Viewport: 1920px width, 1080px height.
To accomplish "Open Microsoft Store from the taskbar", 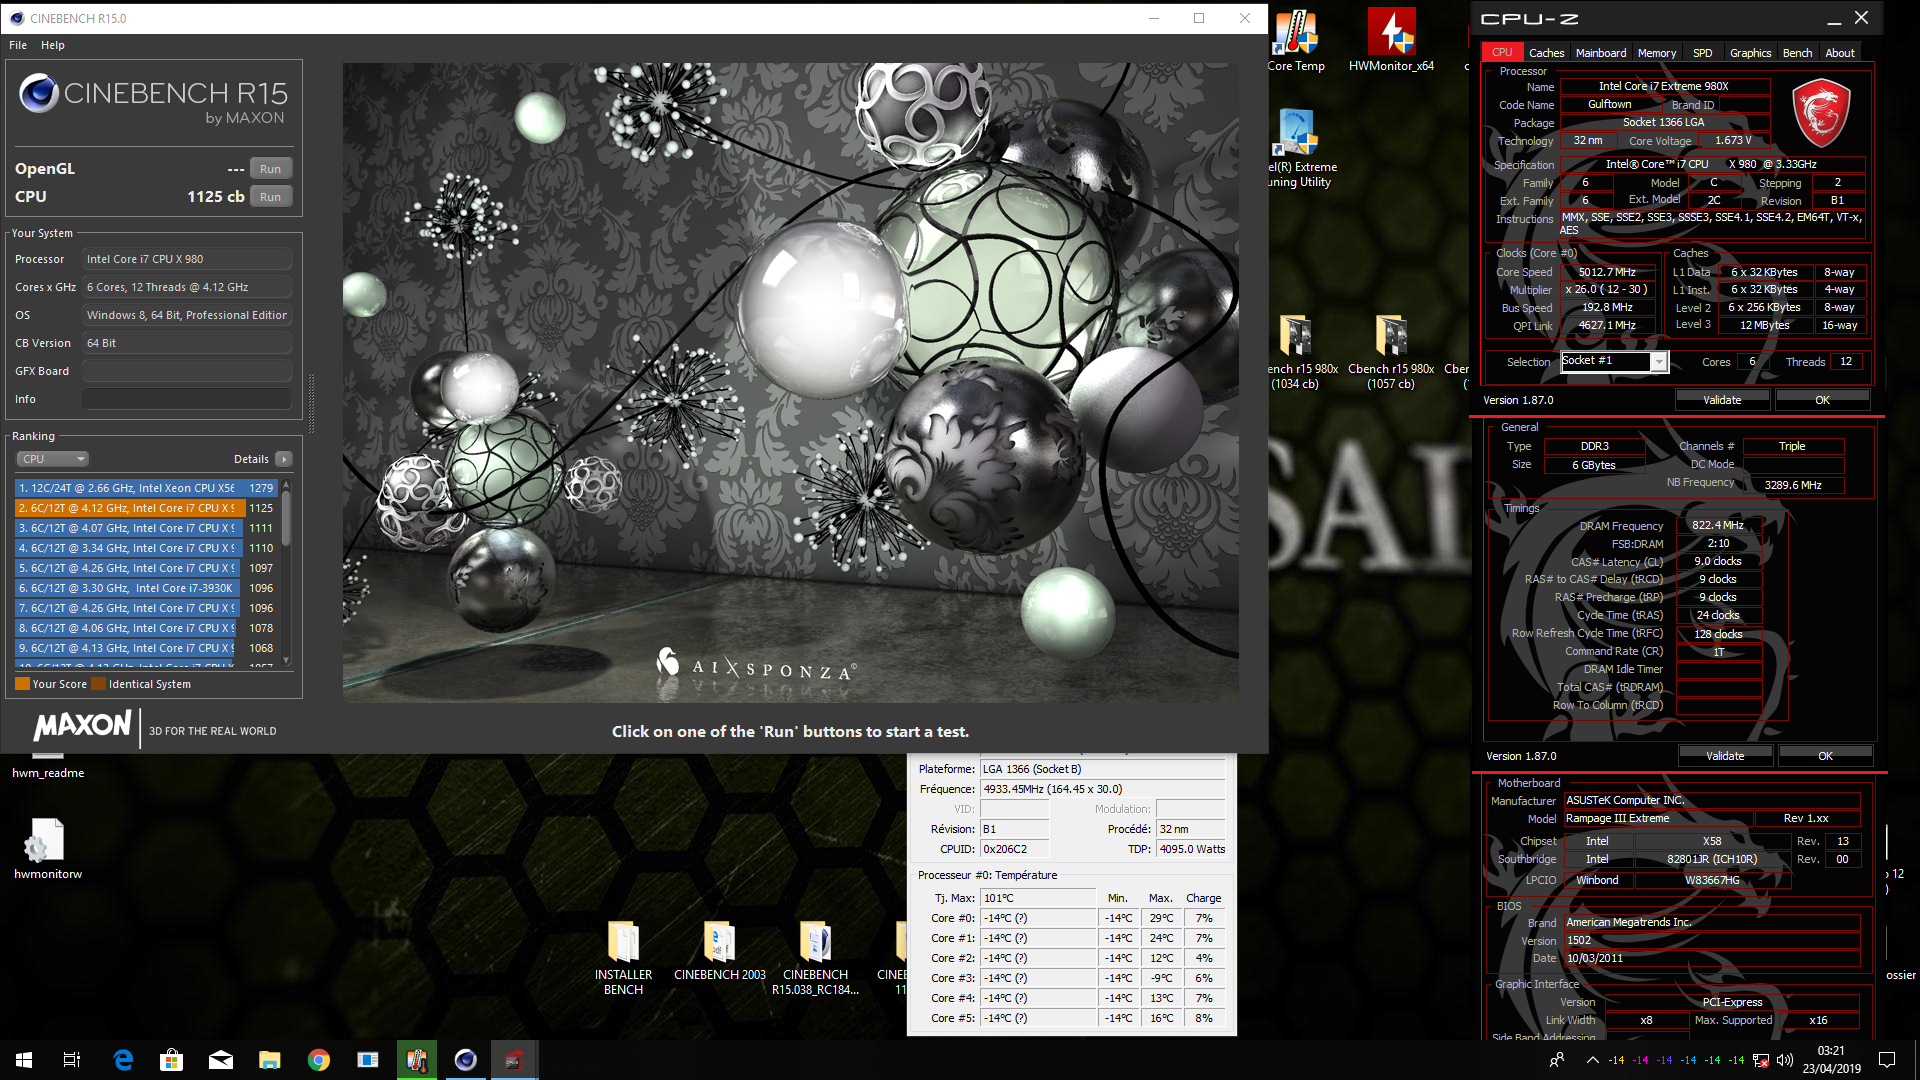I will point(172,1060).
